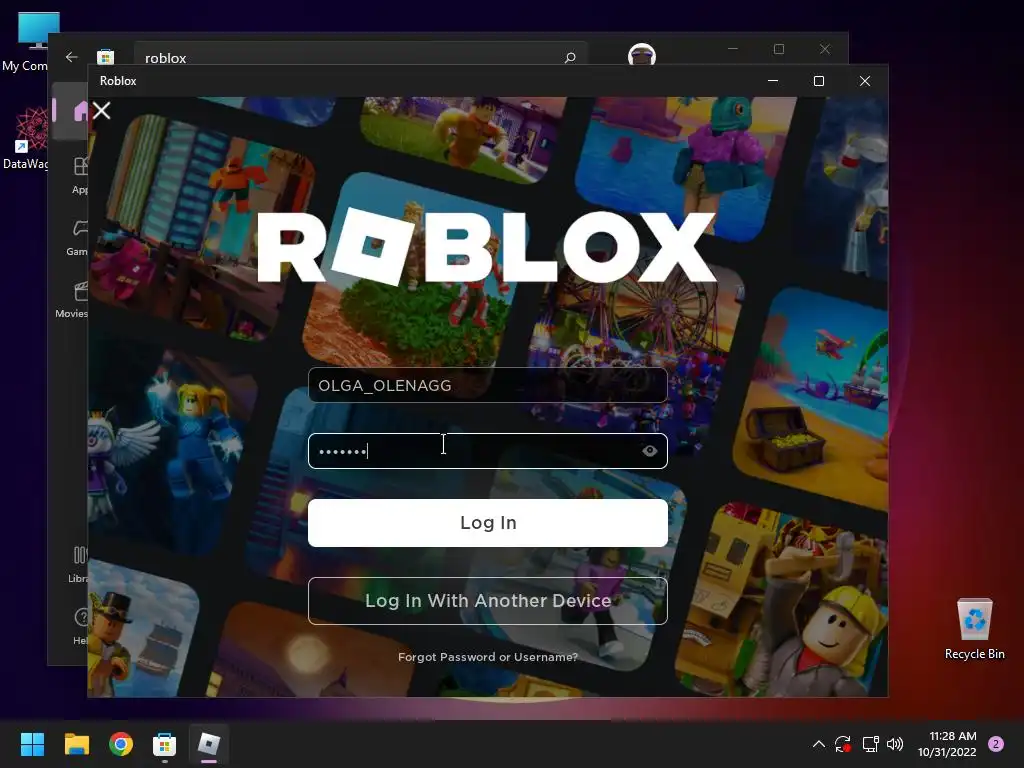Minimize the Roblox window
Image resolution: width=1024 pixels, height=768 pixels.
[x=773, y=81]
